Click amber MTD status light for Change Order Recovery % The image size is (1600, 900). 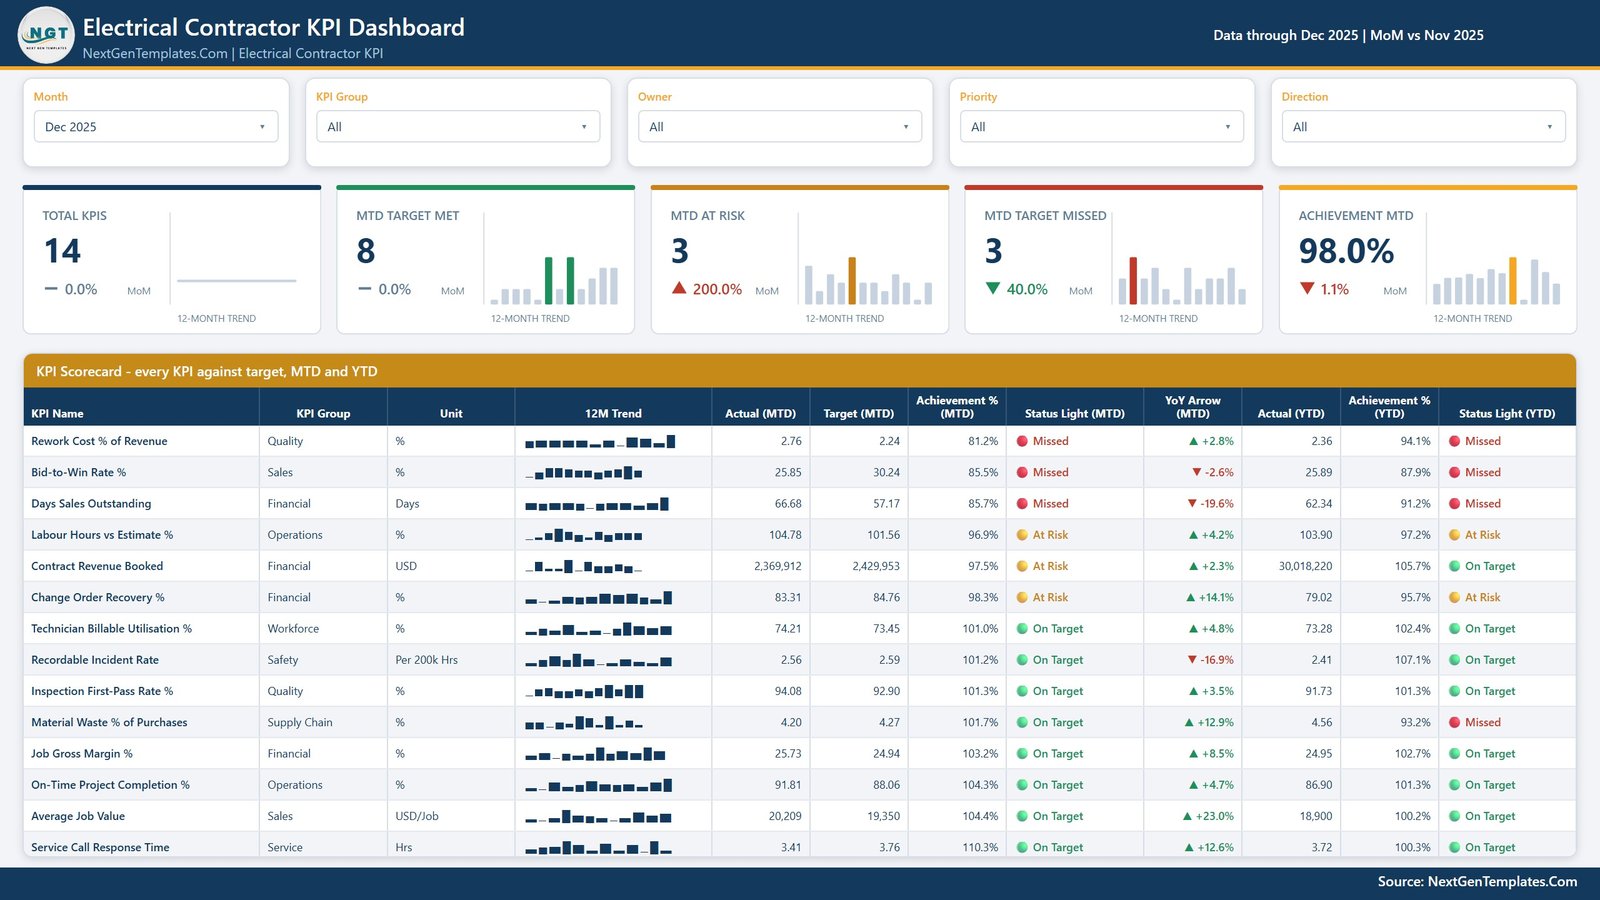point(1023,597)
